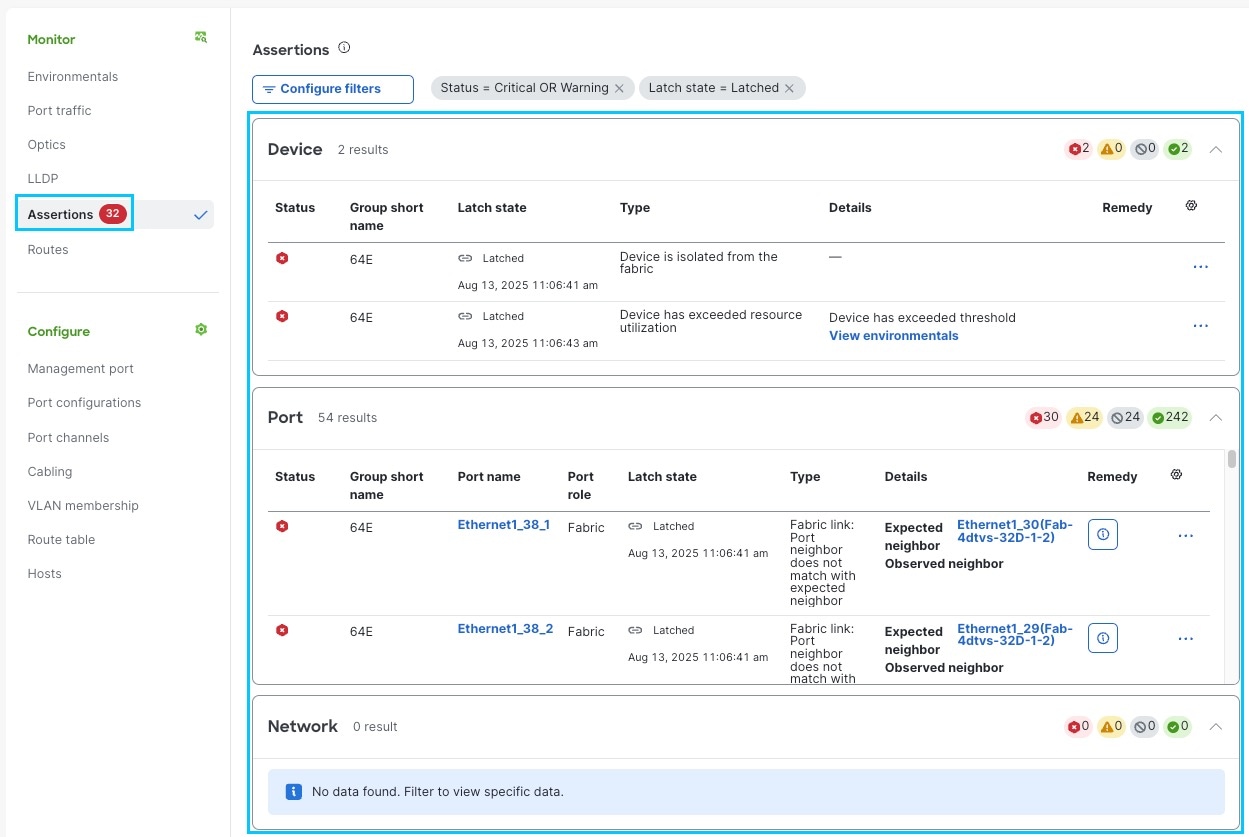
Task: Open the Port traffic page
Action: point(59,111)
